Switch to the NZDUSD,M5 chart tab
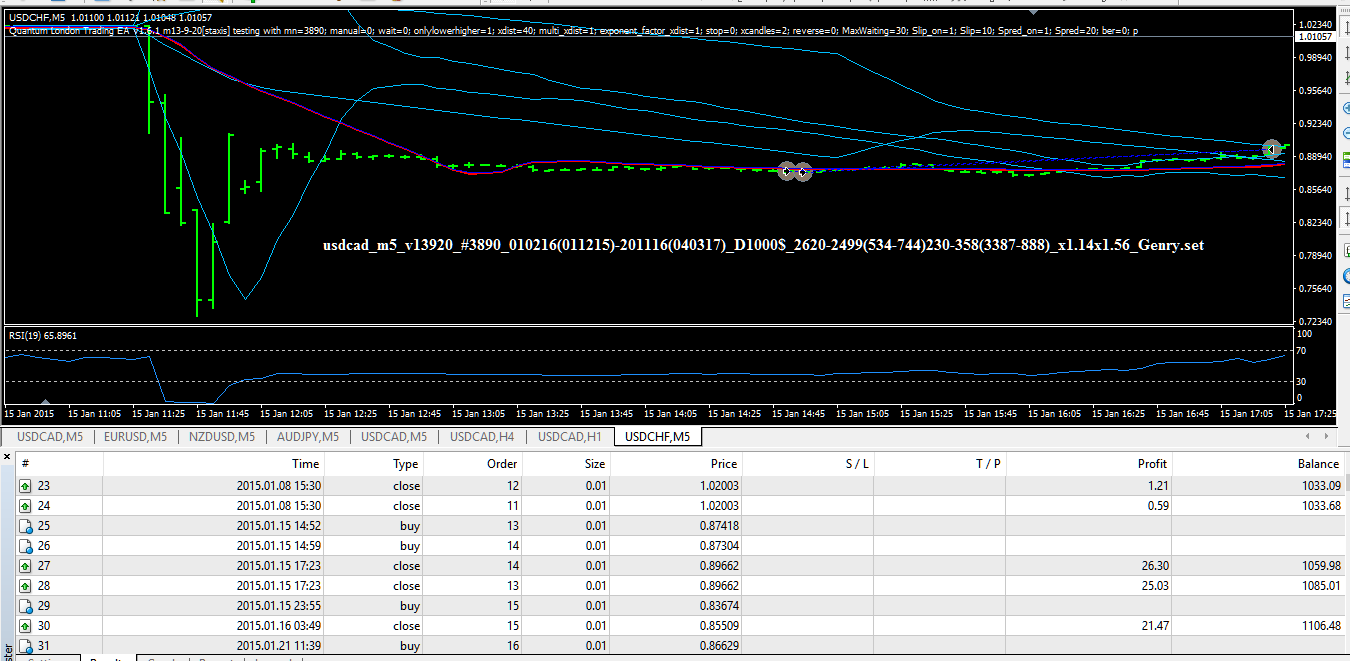The image size is (1350, 661). pyautogui.click(x=222, y=437)
